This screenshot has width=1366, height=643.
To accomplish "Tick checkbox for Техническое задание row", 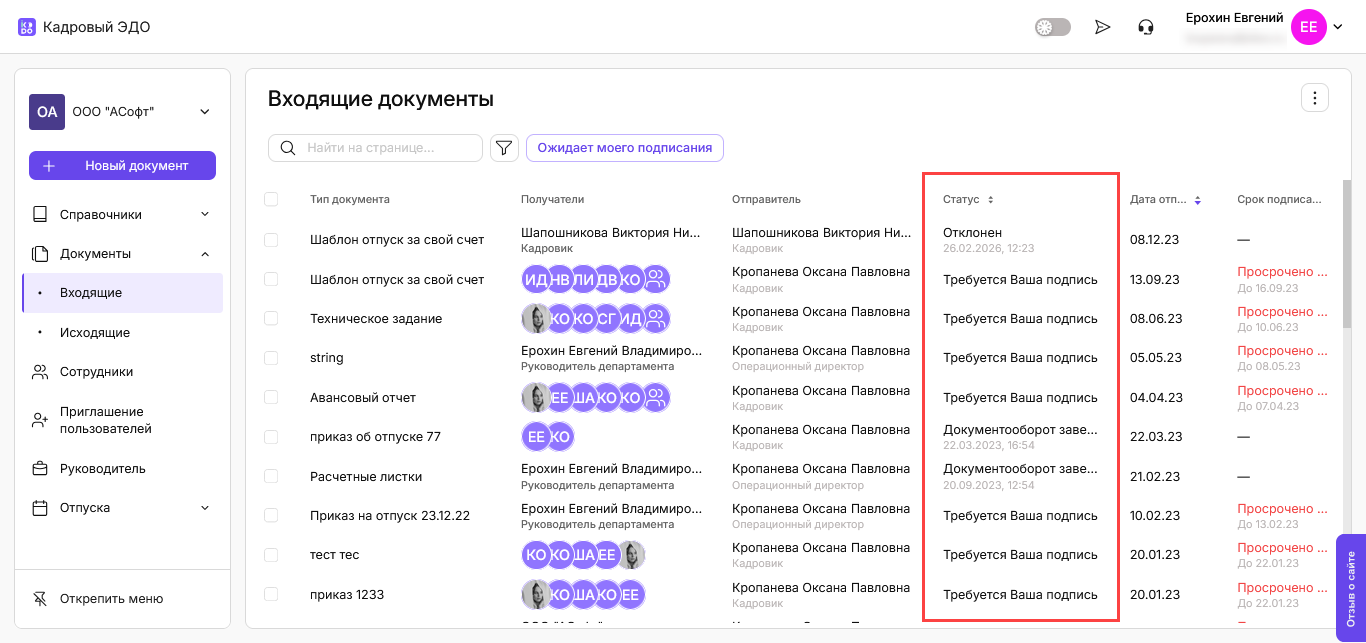I will click(x=271, y=319).
